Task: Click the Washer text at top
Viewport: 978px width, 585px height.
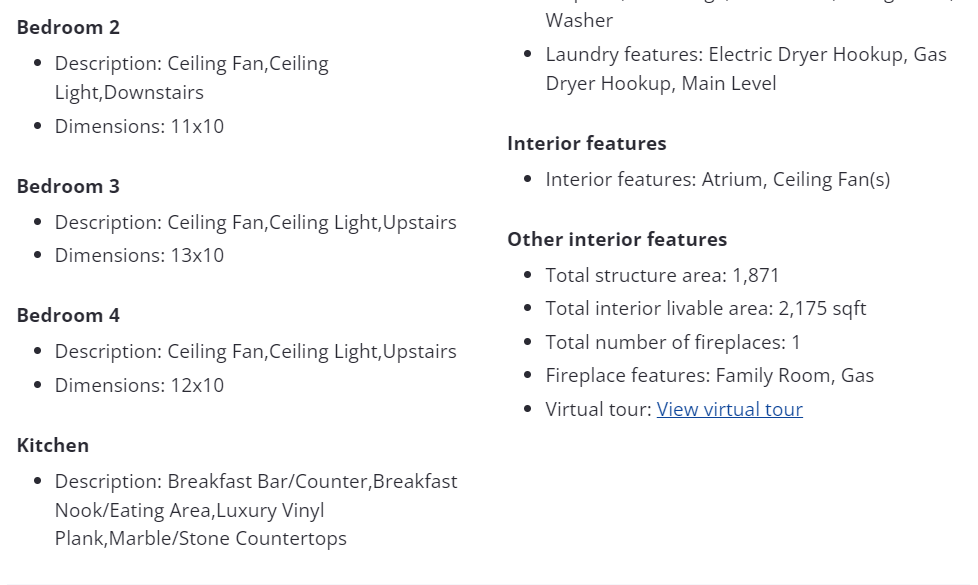Action: (x=579, y=20)
